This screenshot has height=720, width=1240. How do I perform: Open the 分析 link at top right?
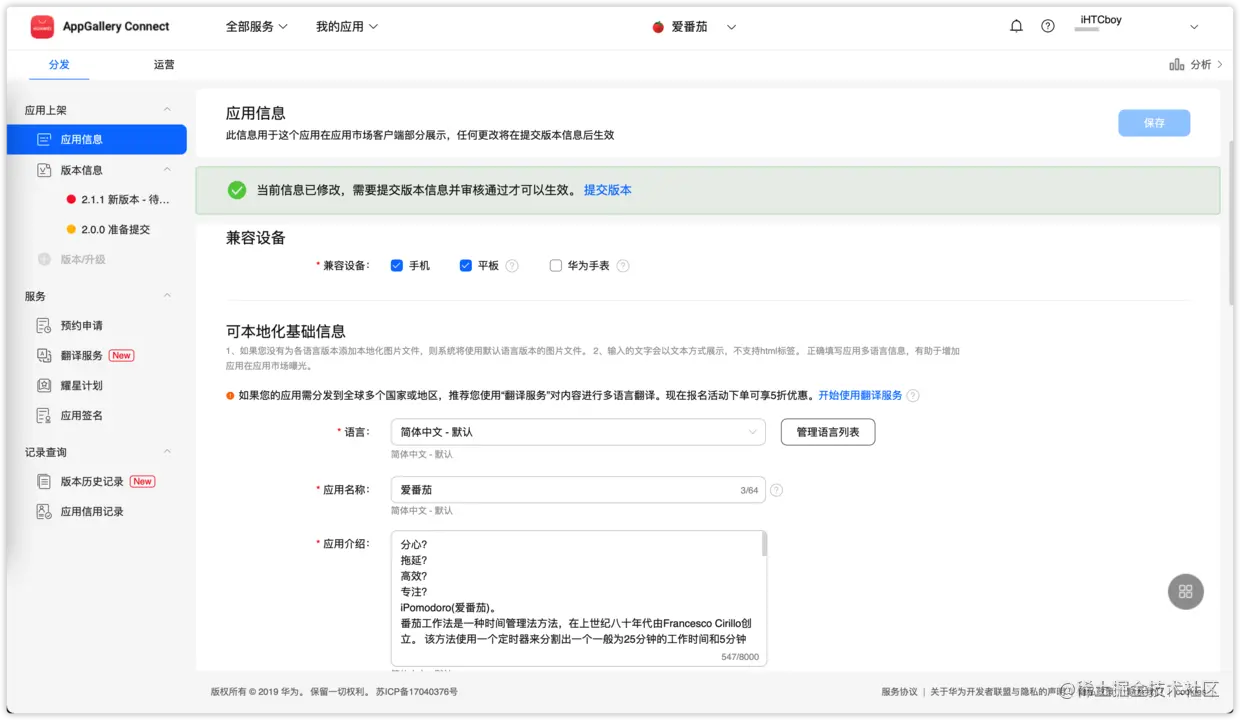coord(1201,65)
